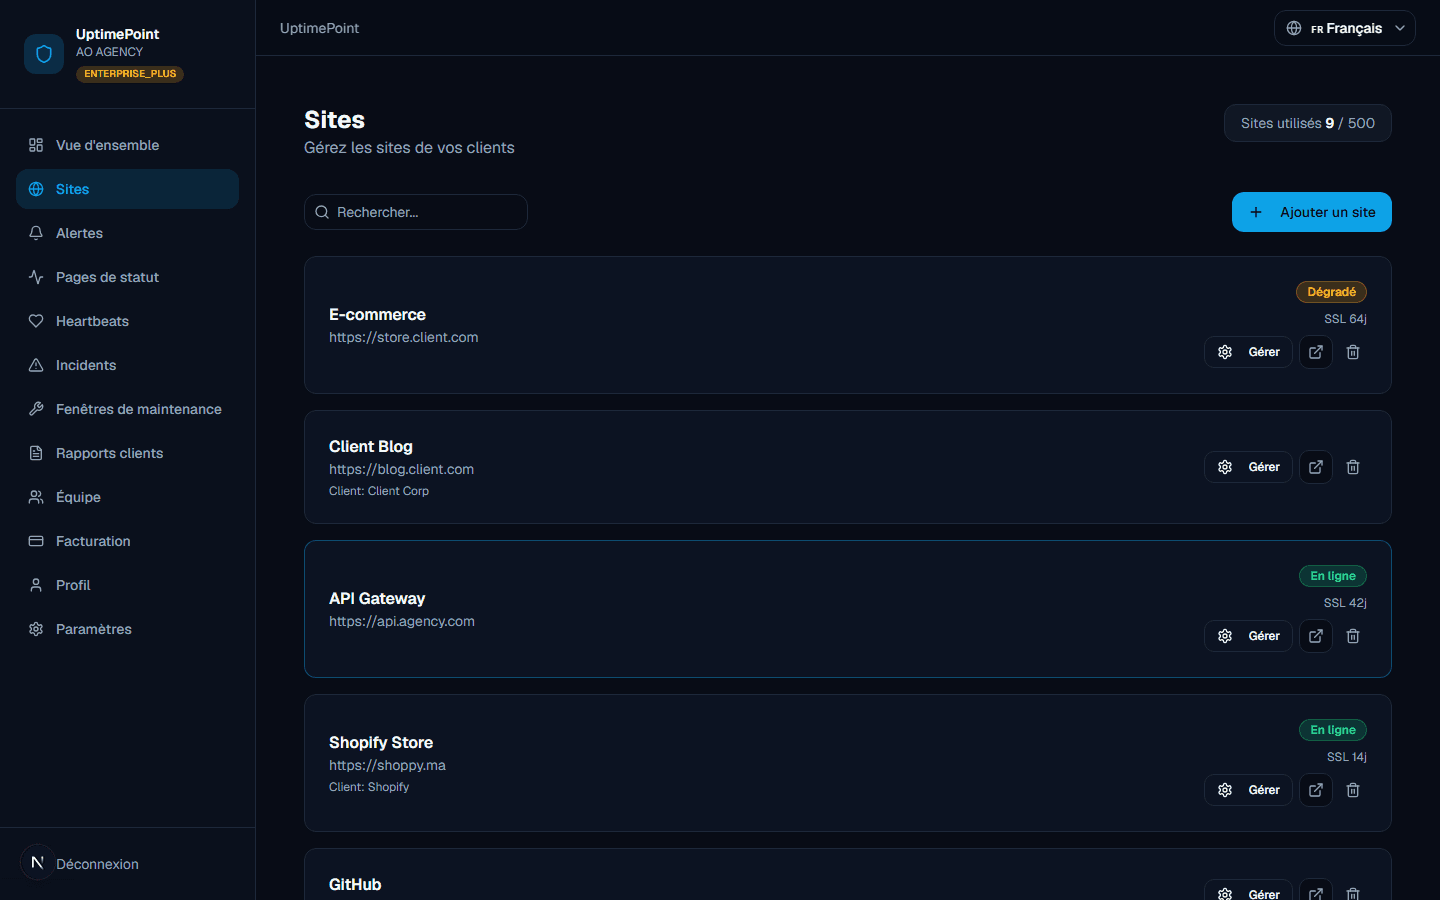Open Vue d'ensemble in the sidebar
The height and width of the screenshot is (900, 1440).
click(127, 145)
